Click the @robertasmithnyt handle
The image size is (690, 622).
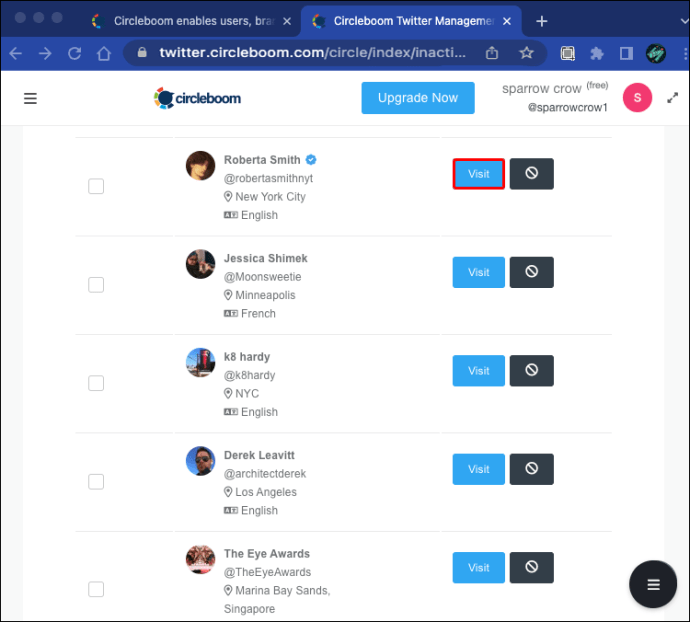click(x=268, y=178)
